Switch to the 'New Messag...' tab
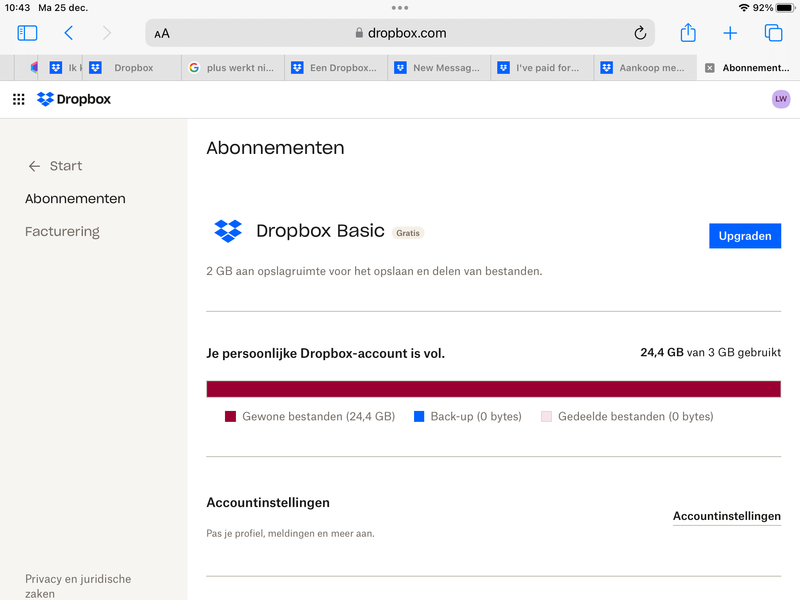Viewport: 800px width, 600px height. tap(440, 68)
